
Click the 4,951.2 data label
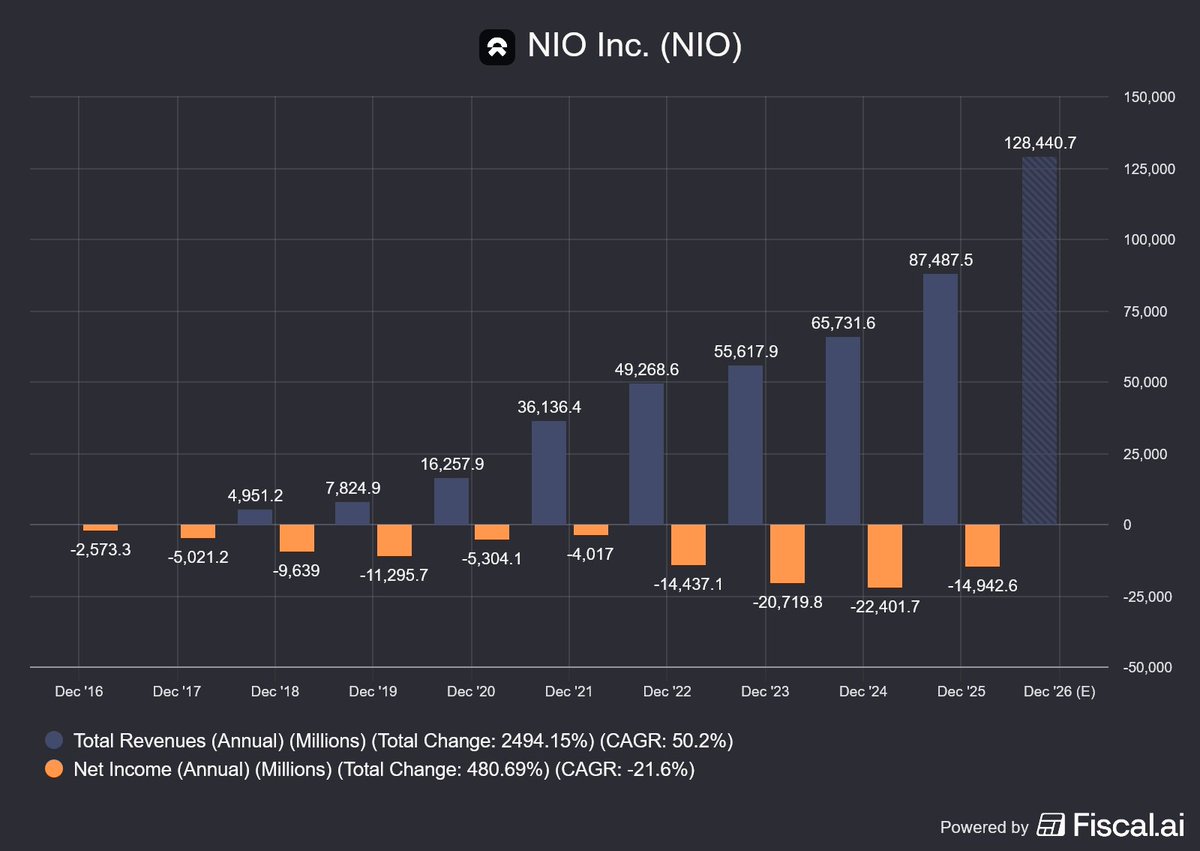255,495
